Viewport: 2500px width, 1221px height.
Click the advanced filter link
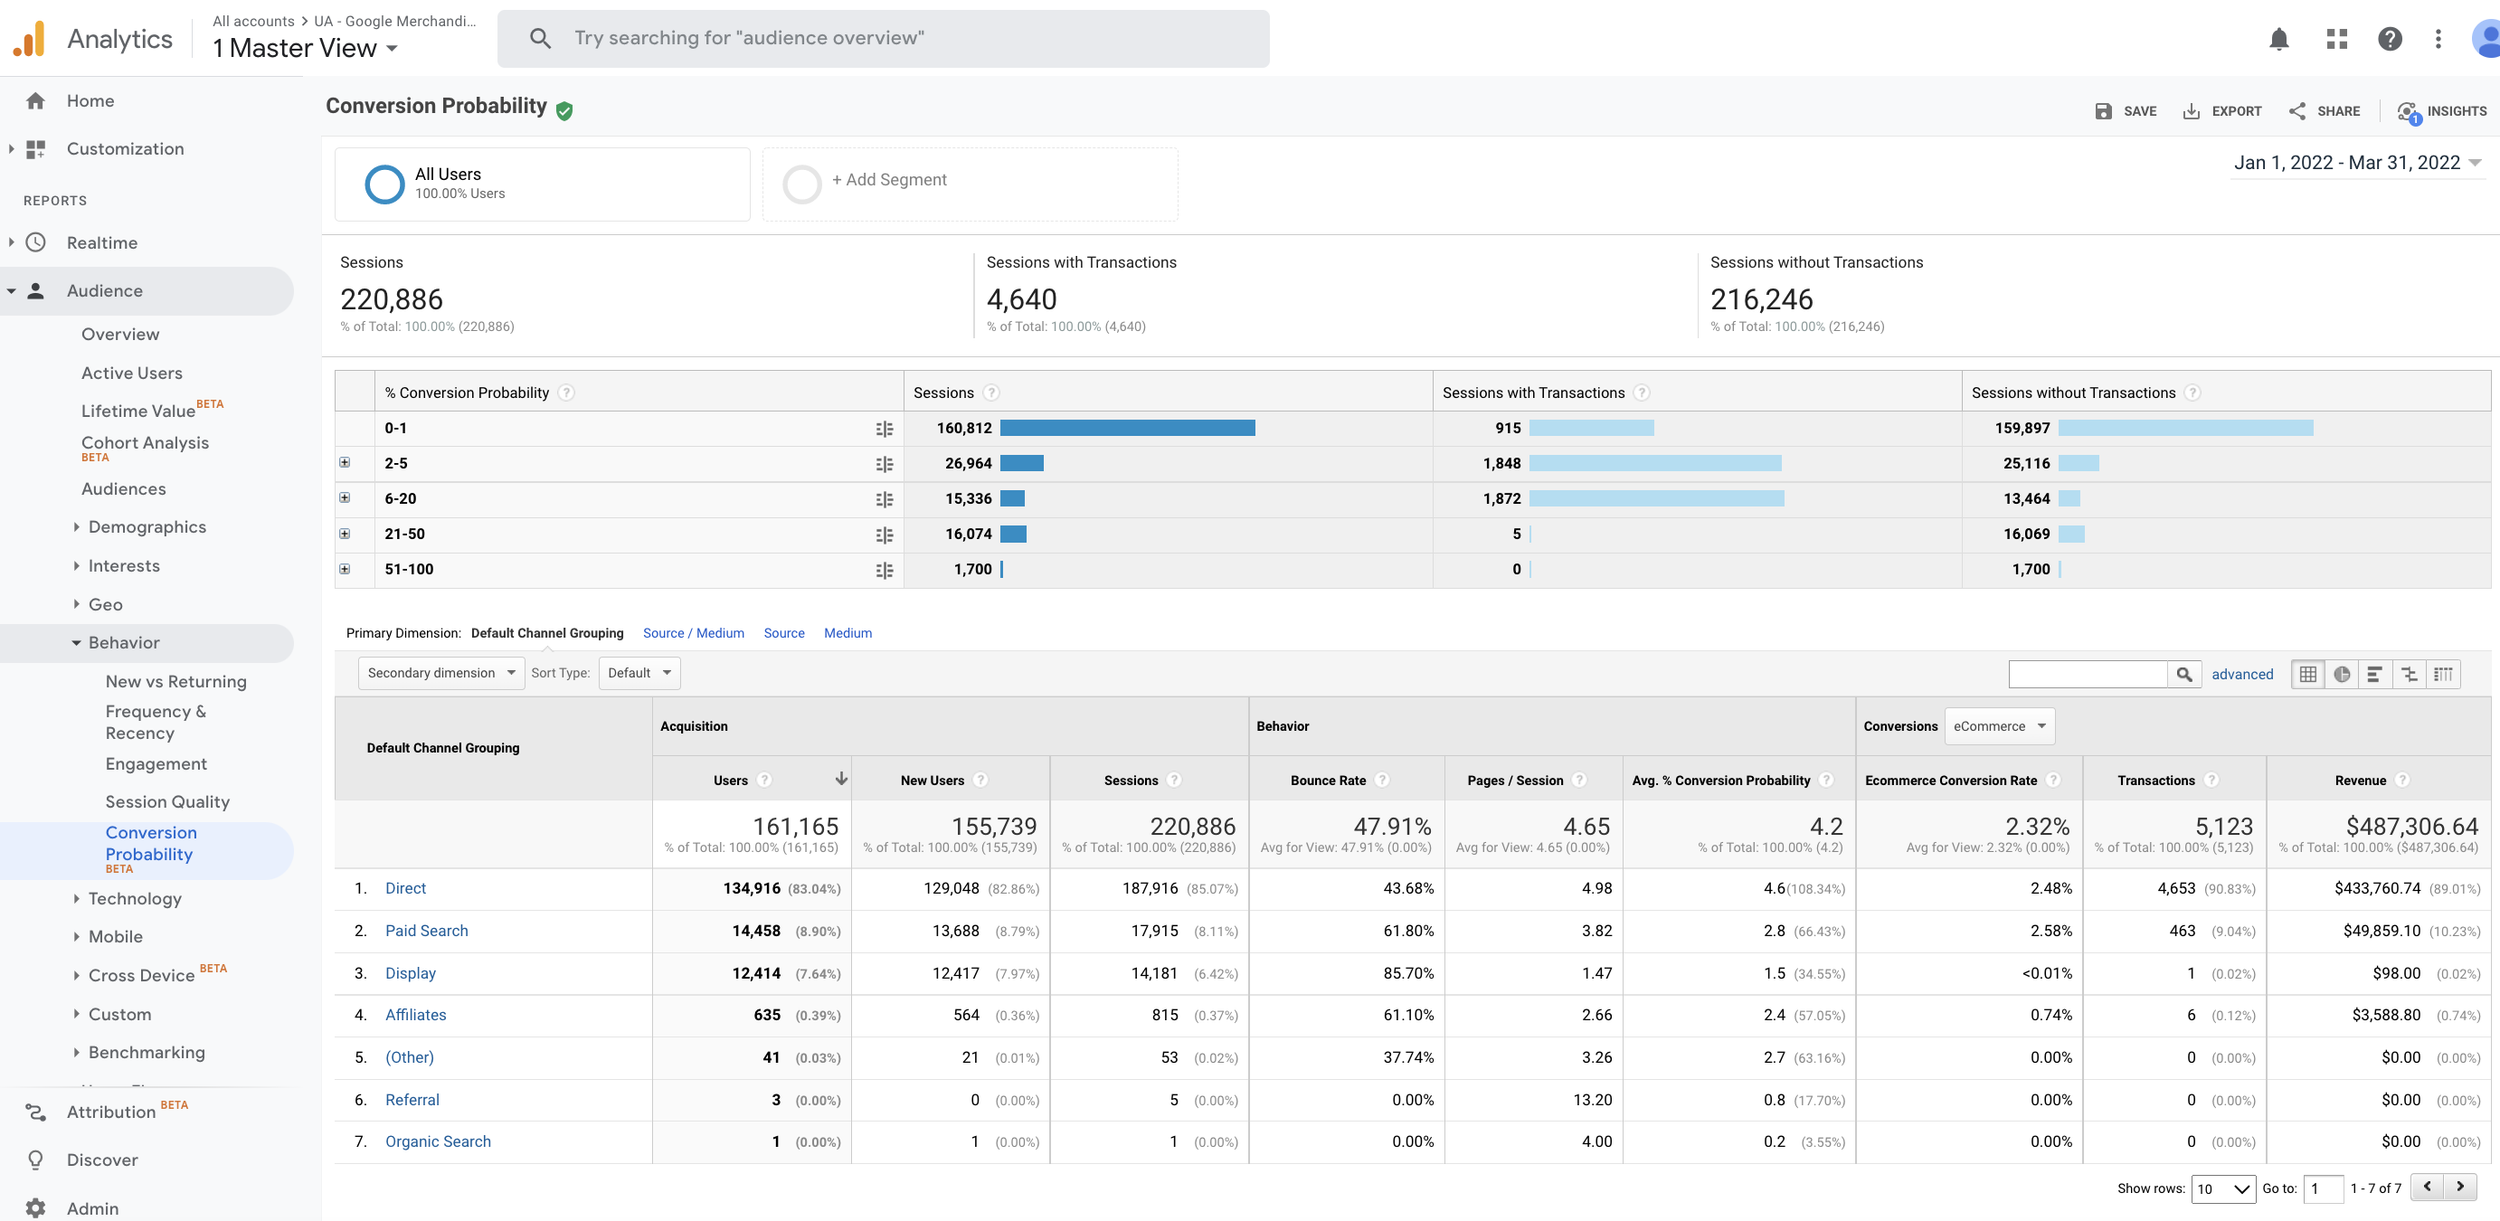[2242, 674]
